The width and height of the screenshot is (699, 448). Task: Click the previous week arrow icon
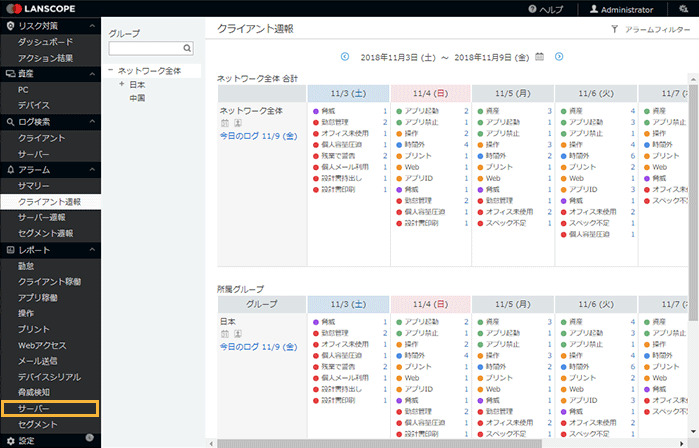click(x=345, y=57)
